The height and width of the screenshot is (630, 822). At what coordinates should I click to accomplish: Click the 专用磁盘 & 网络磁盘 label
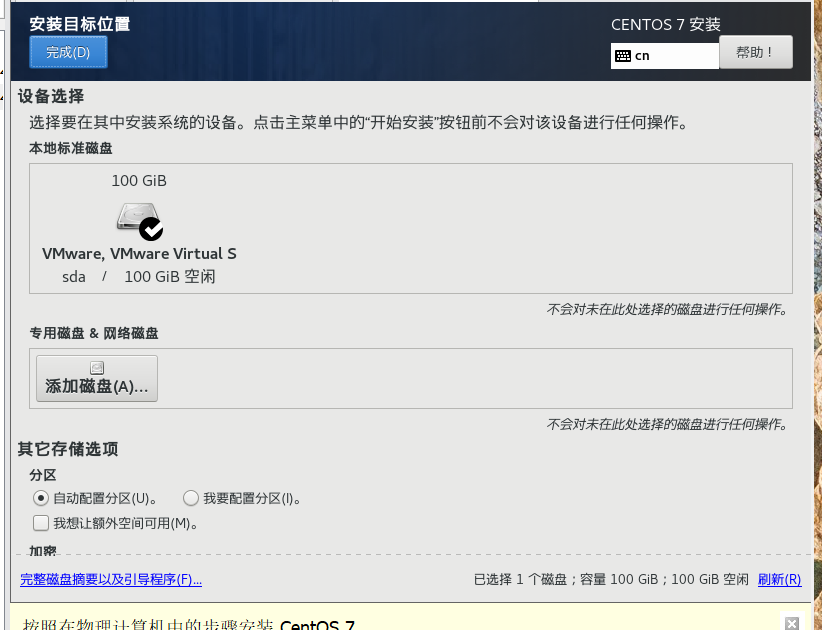pyautogui.click(x=94, y=333)
